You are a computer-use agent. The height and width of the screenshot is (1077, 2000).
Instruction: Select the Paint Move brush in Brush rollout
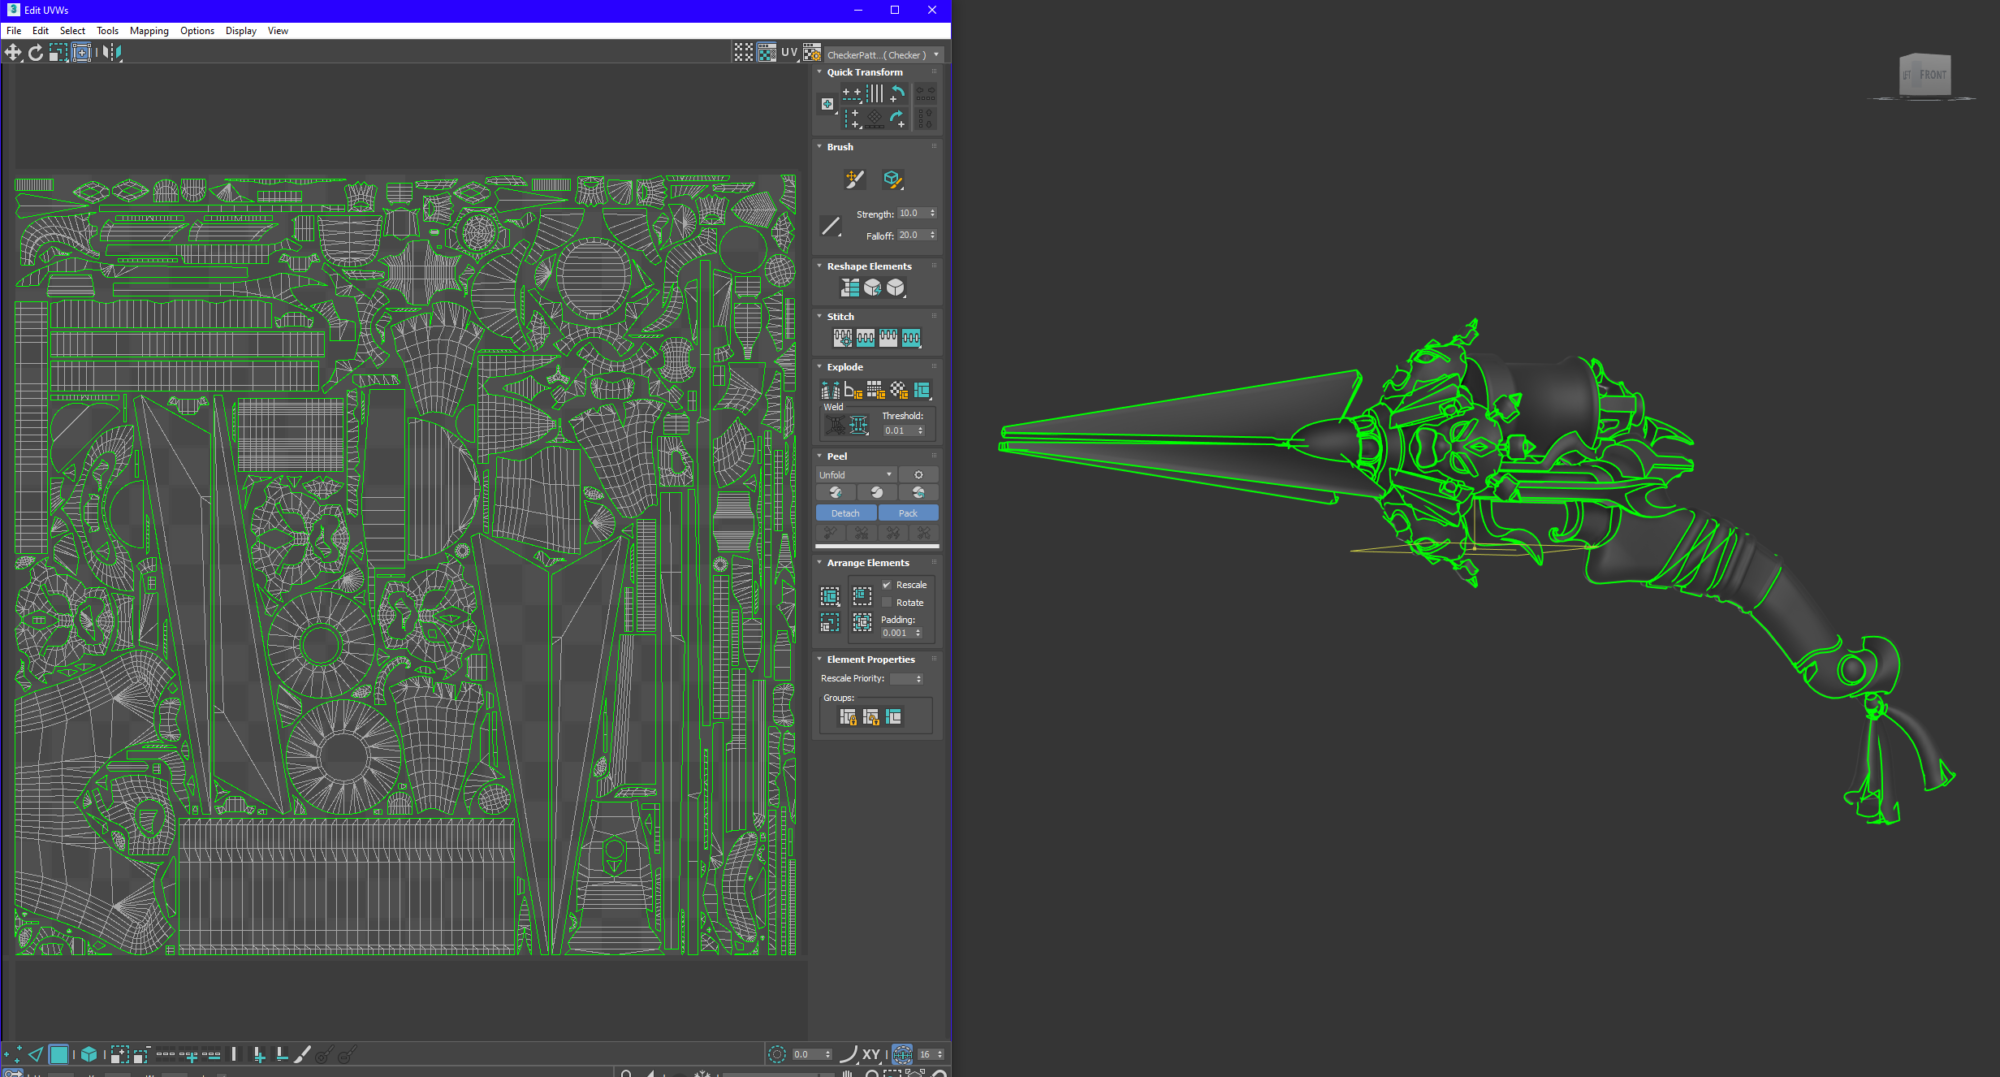(853, 179)
